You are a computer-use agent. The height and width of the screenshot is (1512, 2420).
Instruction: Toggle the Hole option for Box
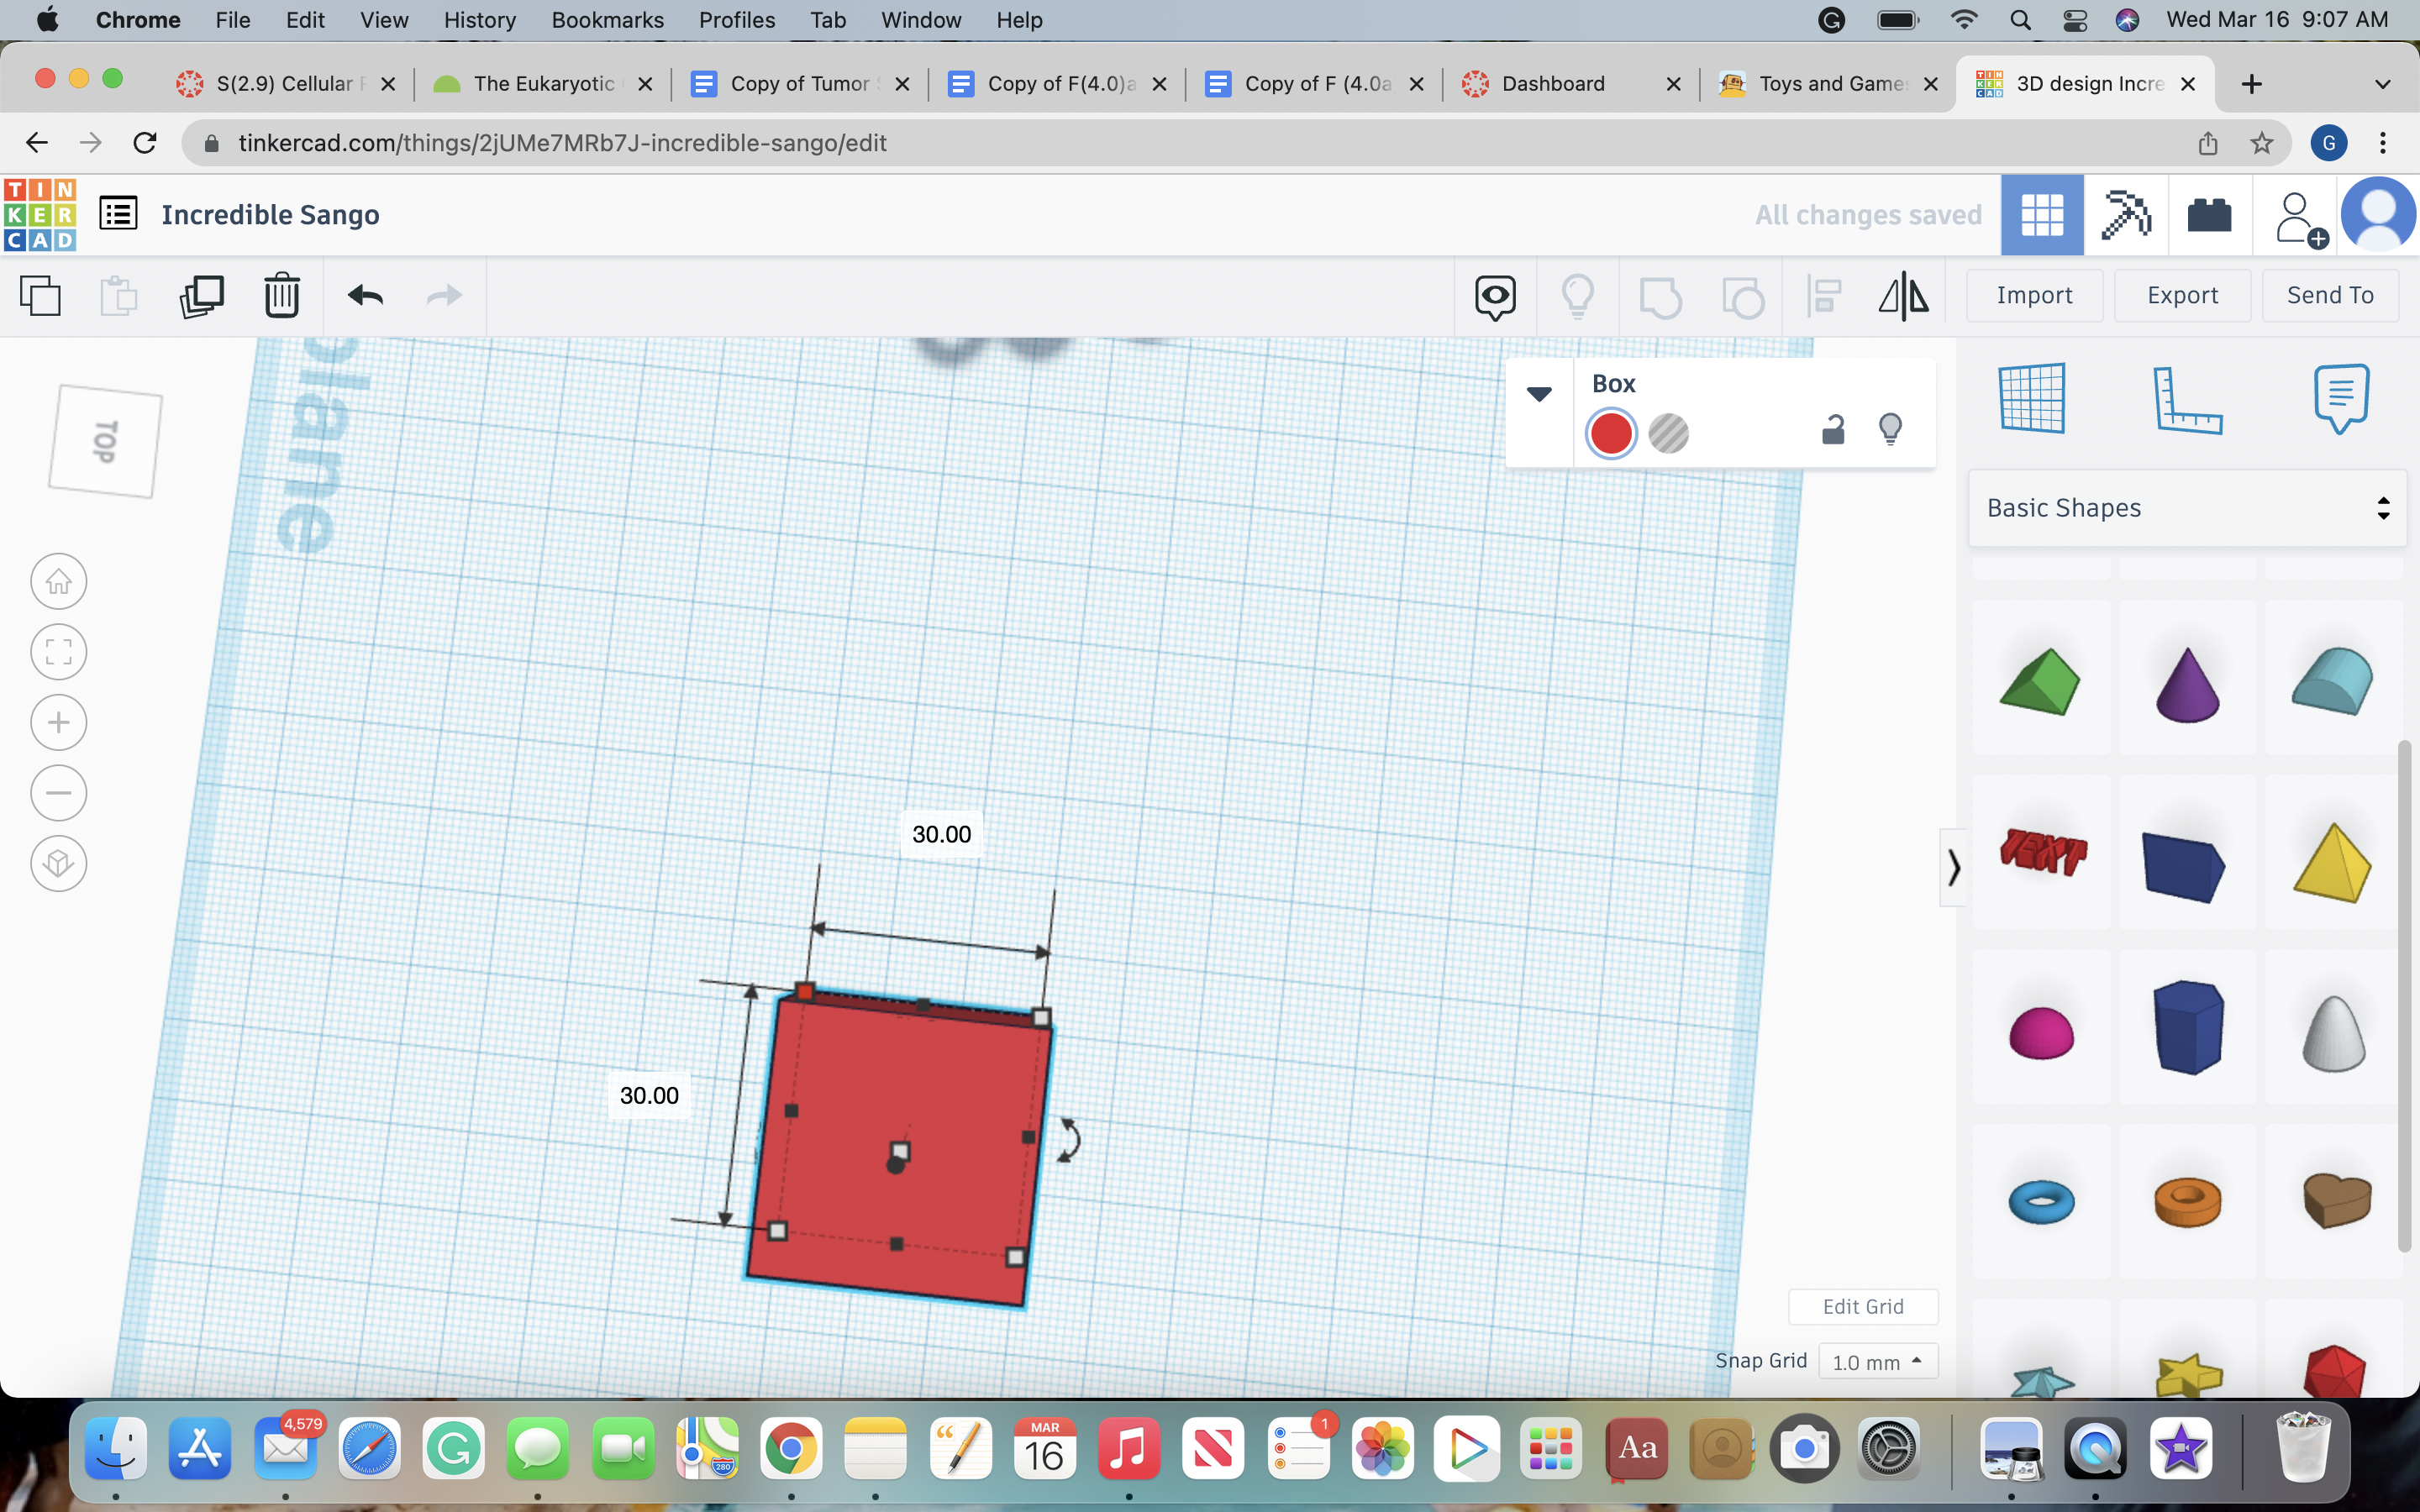coord(1668,434)
